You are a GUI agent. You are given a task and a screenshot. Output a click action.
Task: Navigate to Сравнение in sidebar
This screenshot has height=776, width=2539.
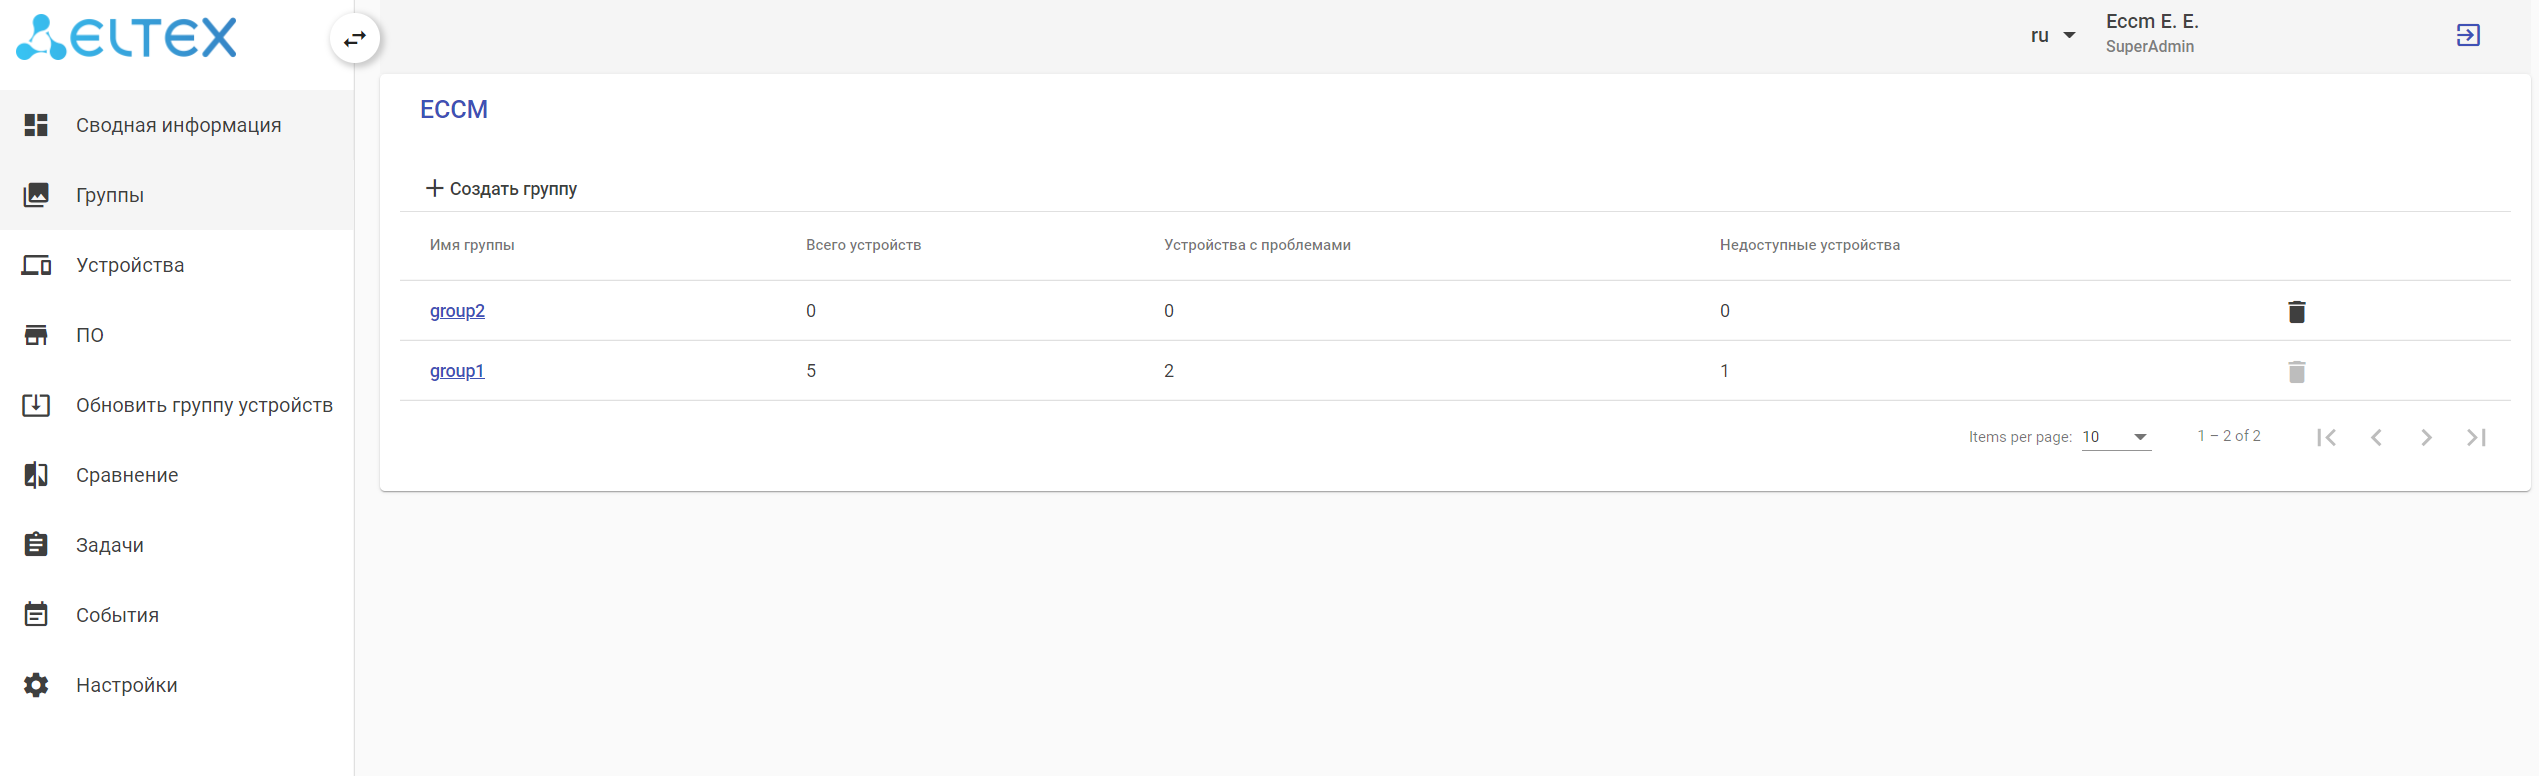pyautogui.click(x=127, y=475)
